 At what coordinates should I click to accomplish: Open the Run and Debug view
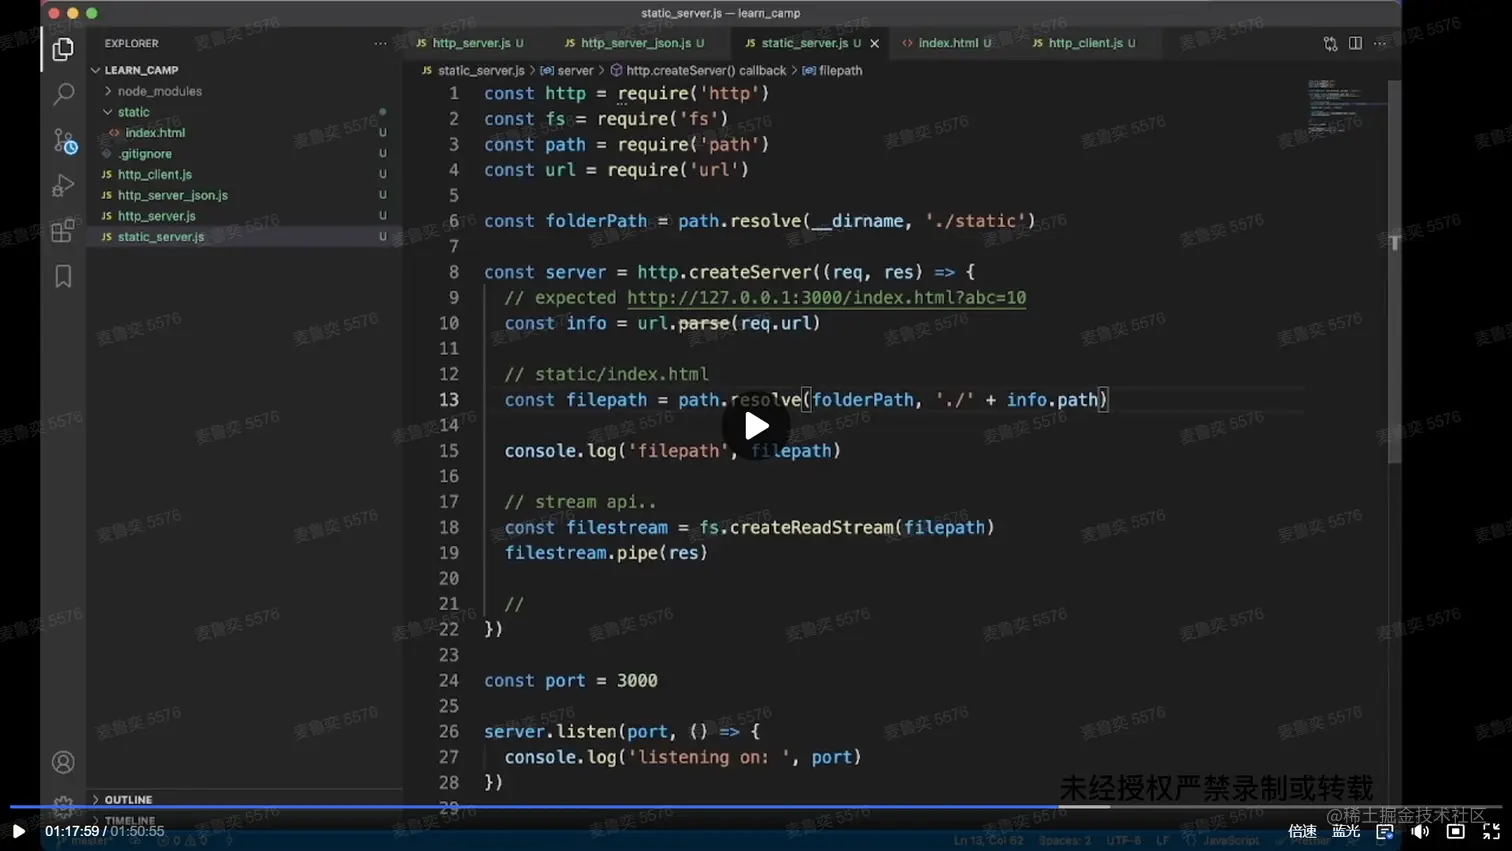63,186
